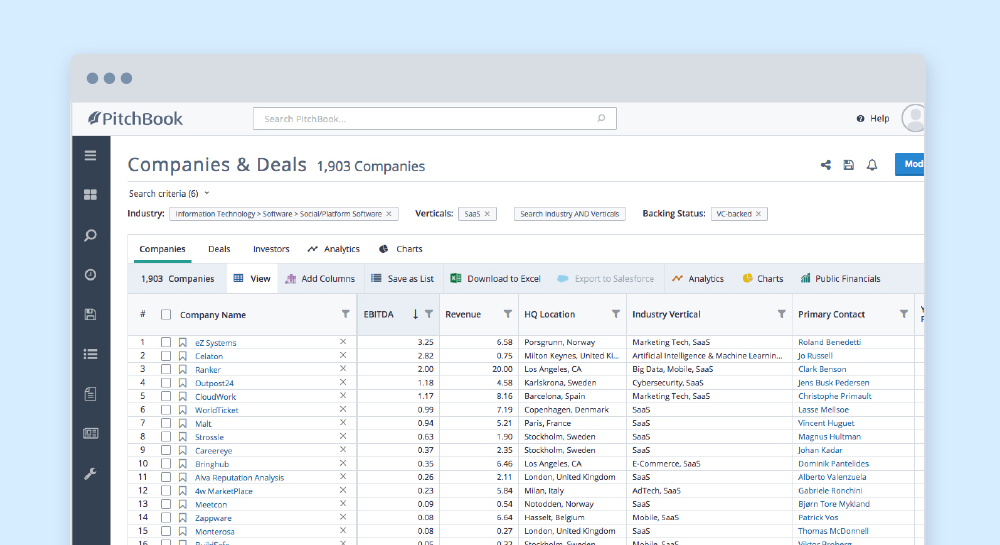1000x545 pixels.
Task: Check the Celaton row checkbox
Action: click(166, 356)
